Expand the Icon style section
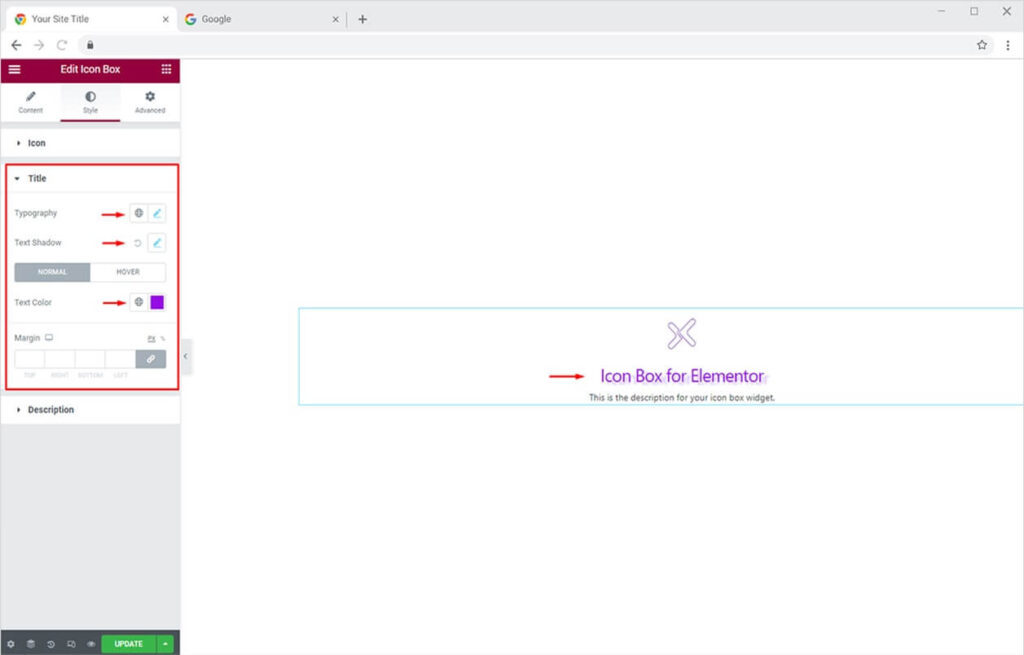Viewport: 1024px width, 655px height. [x=36, y=143]
